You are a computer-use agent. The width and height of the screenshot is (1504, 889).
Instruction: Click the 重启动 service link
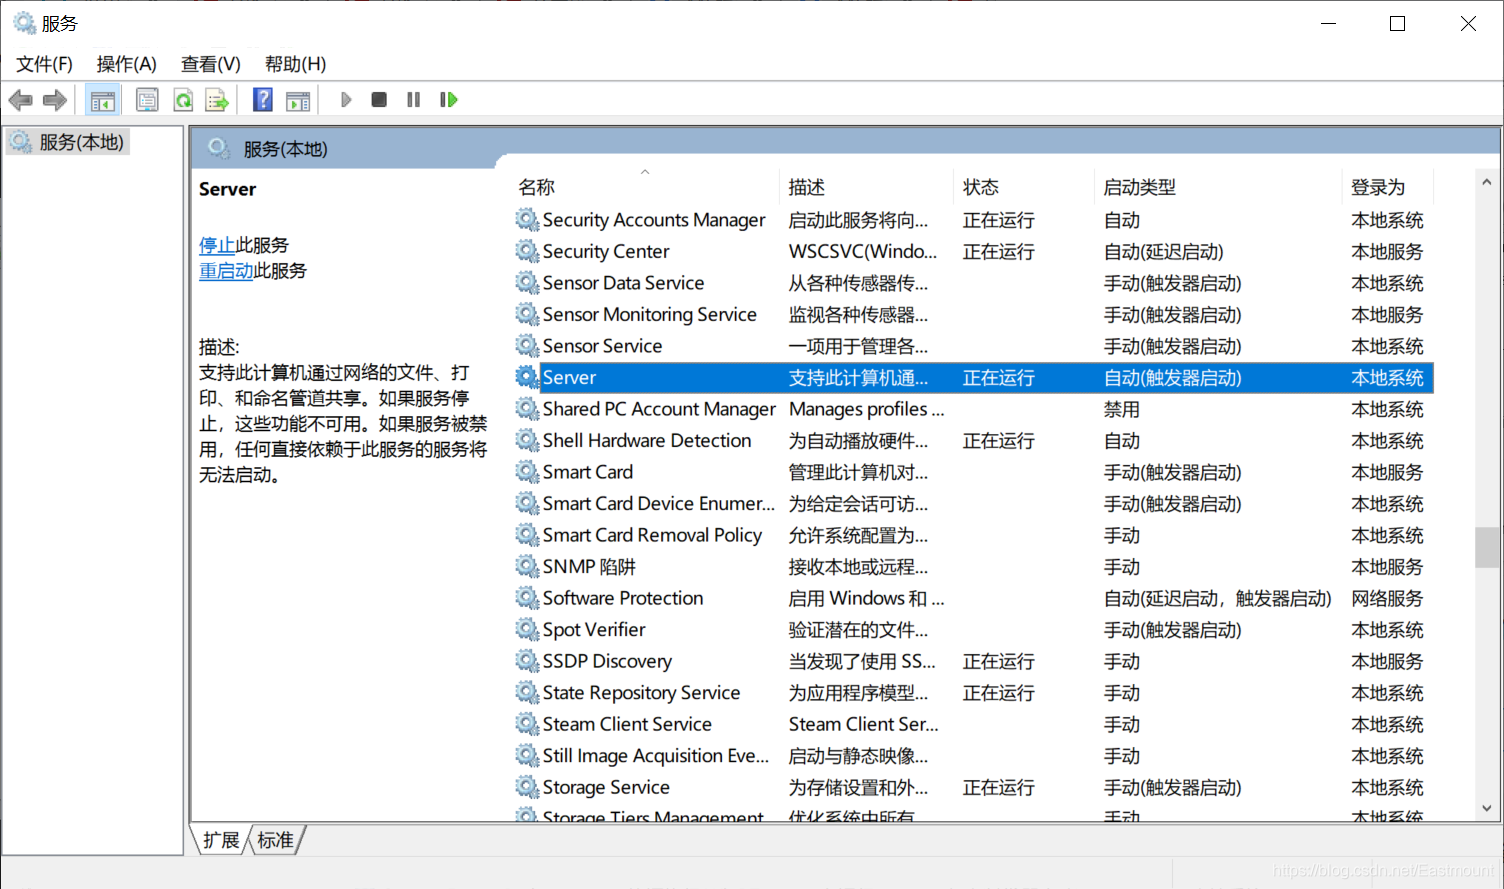pos(226,271)
